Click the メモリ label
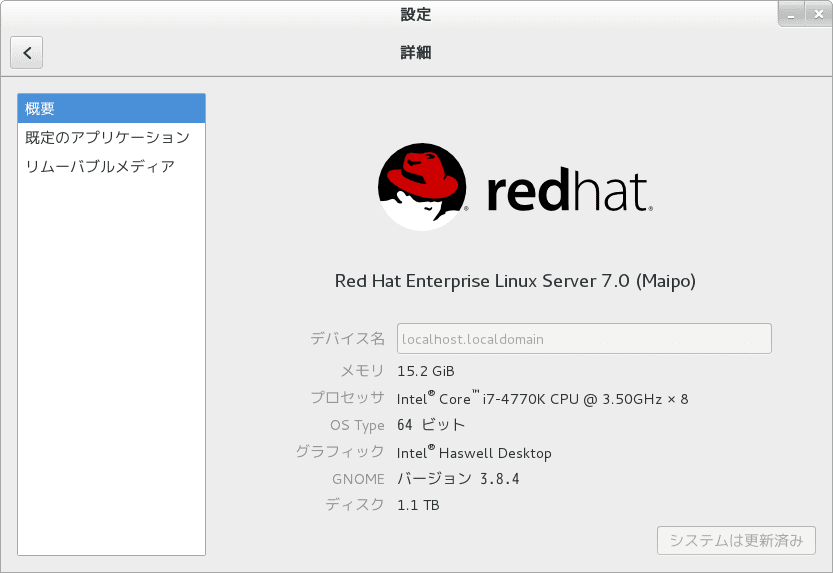This screenshot has width=833, height=573. tap(362, 371)
